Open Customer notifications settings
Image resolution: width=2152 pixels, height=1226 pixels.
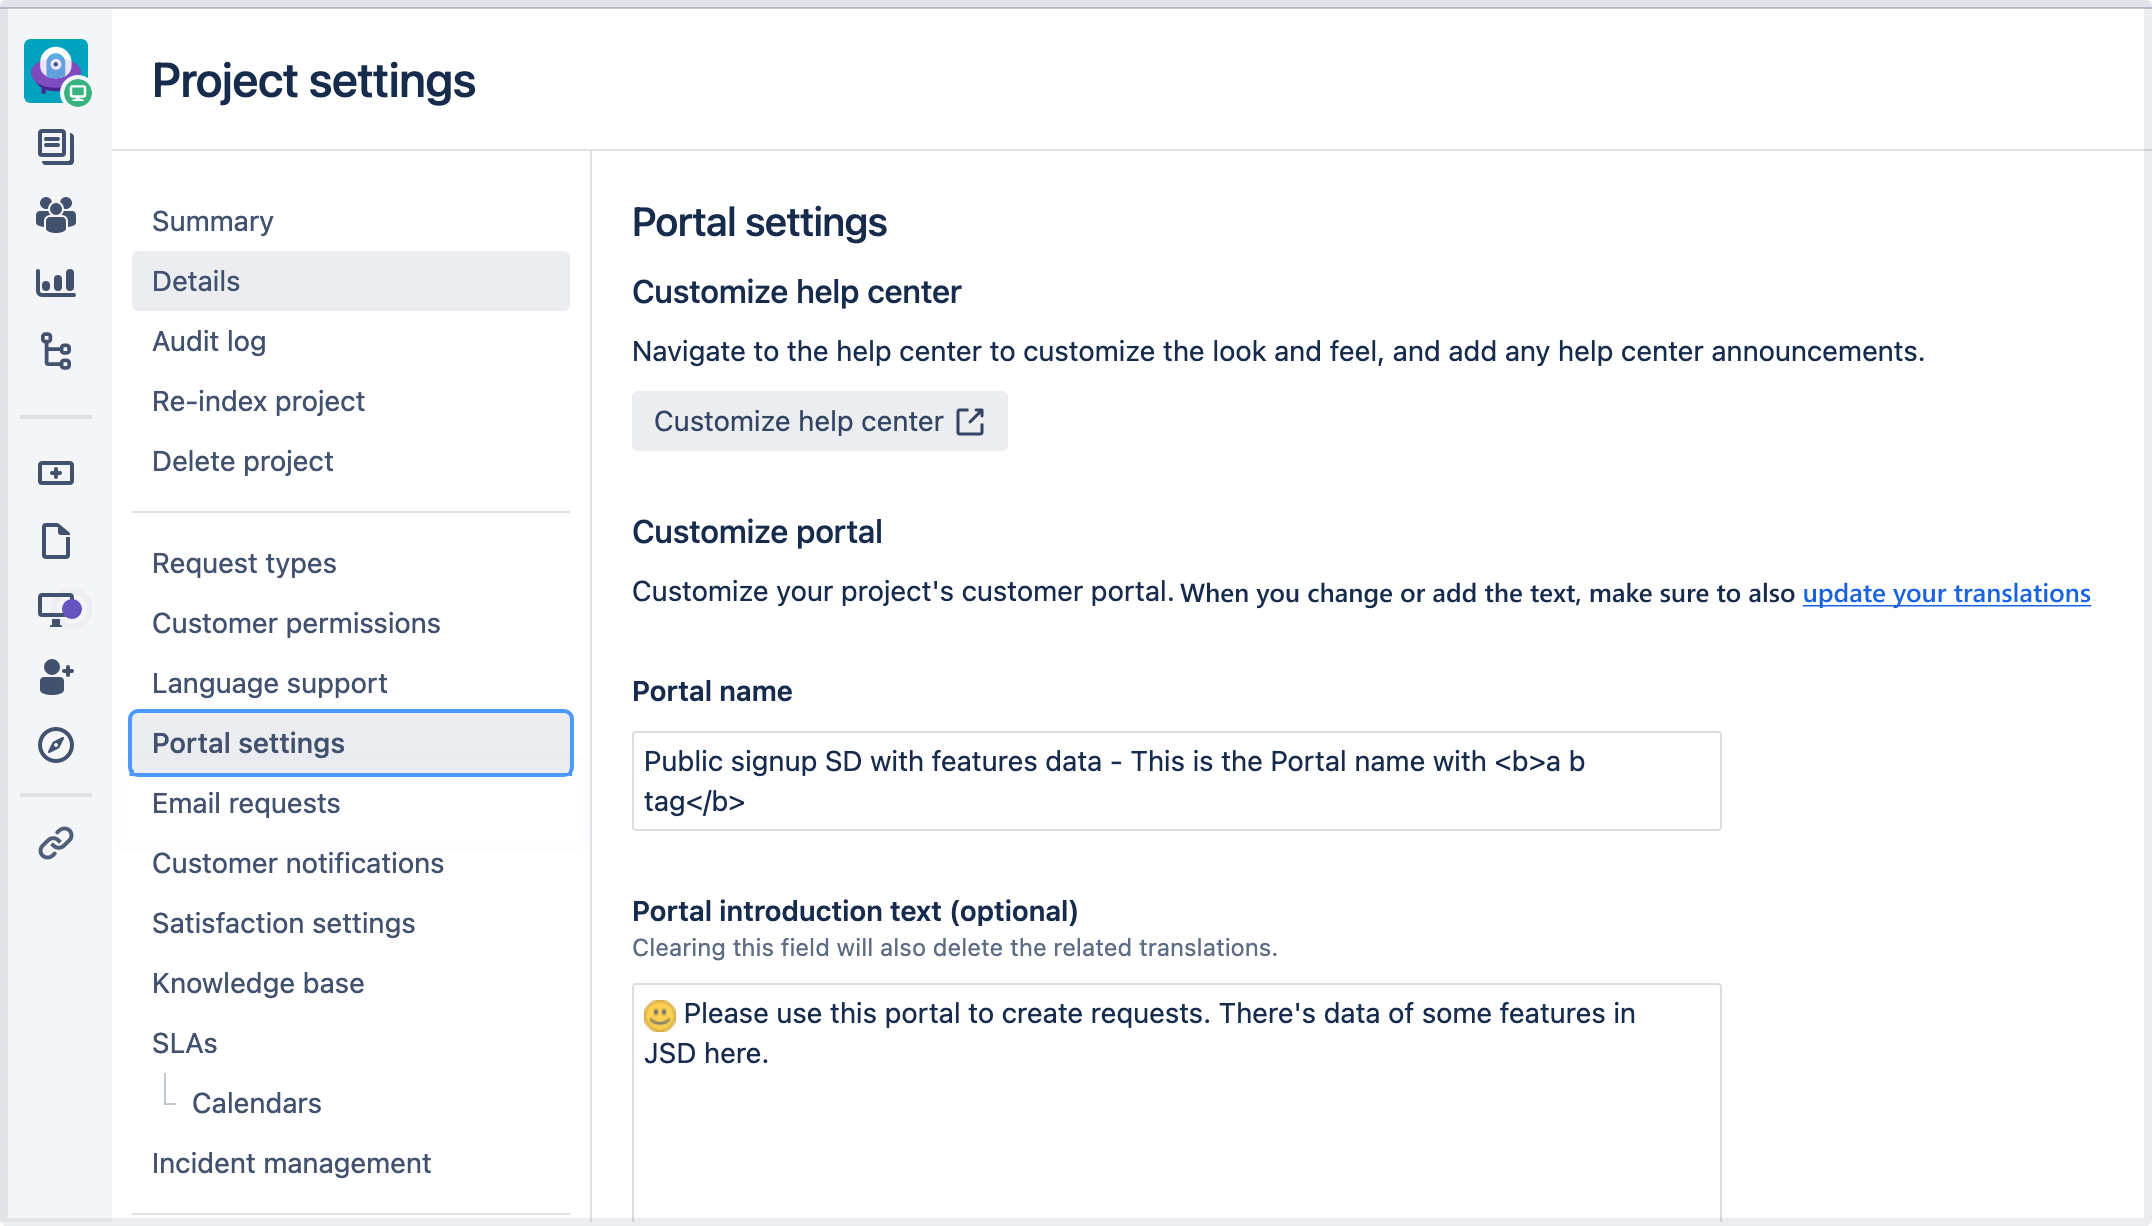point(298,863)
